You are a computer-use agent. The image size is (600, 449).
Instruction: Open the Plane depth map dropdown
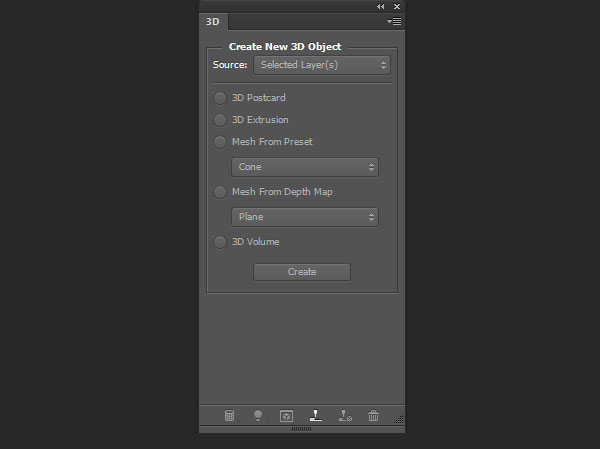(304, 217)
